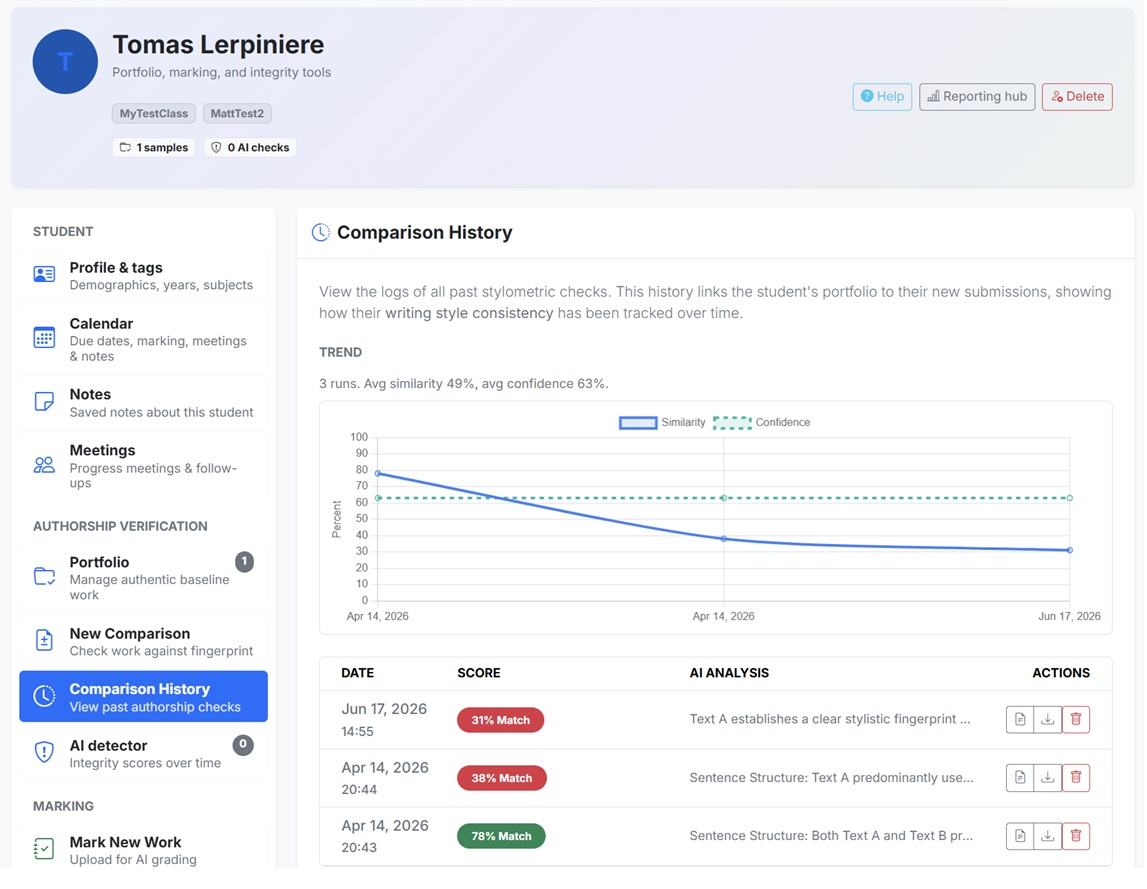
Task: Download the 31% Match comparison
Action: 1048,719
